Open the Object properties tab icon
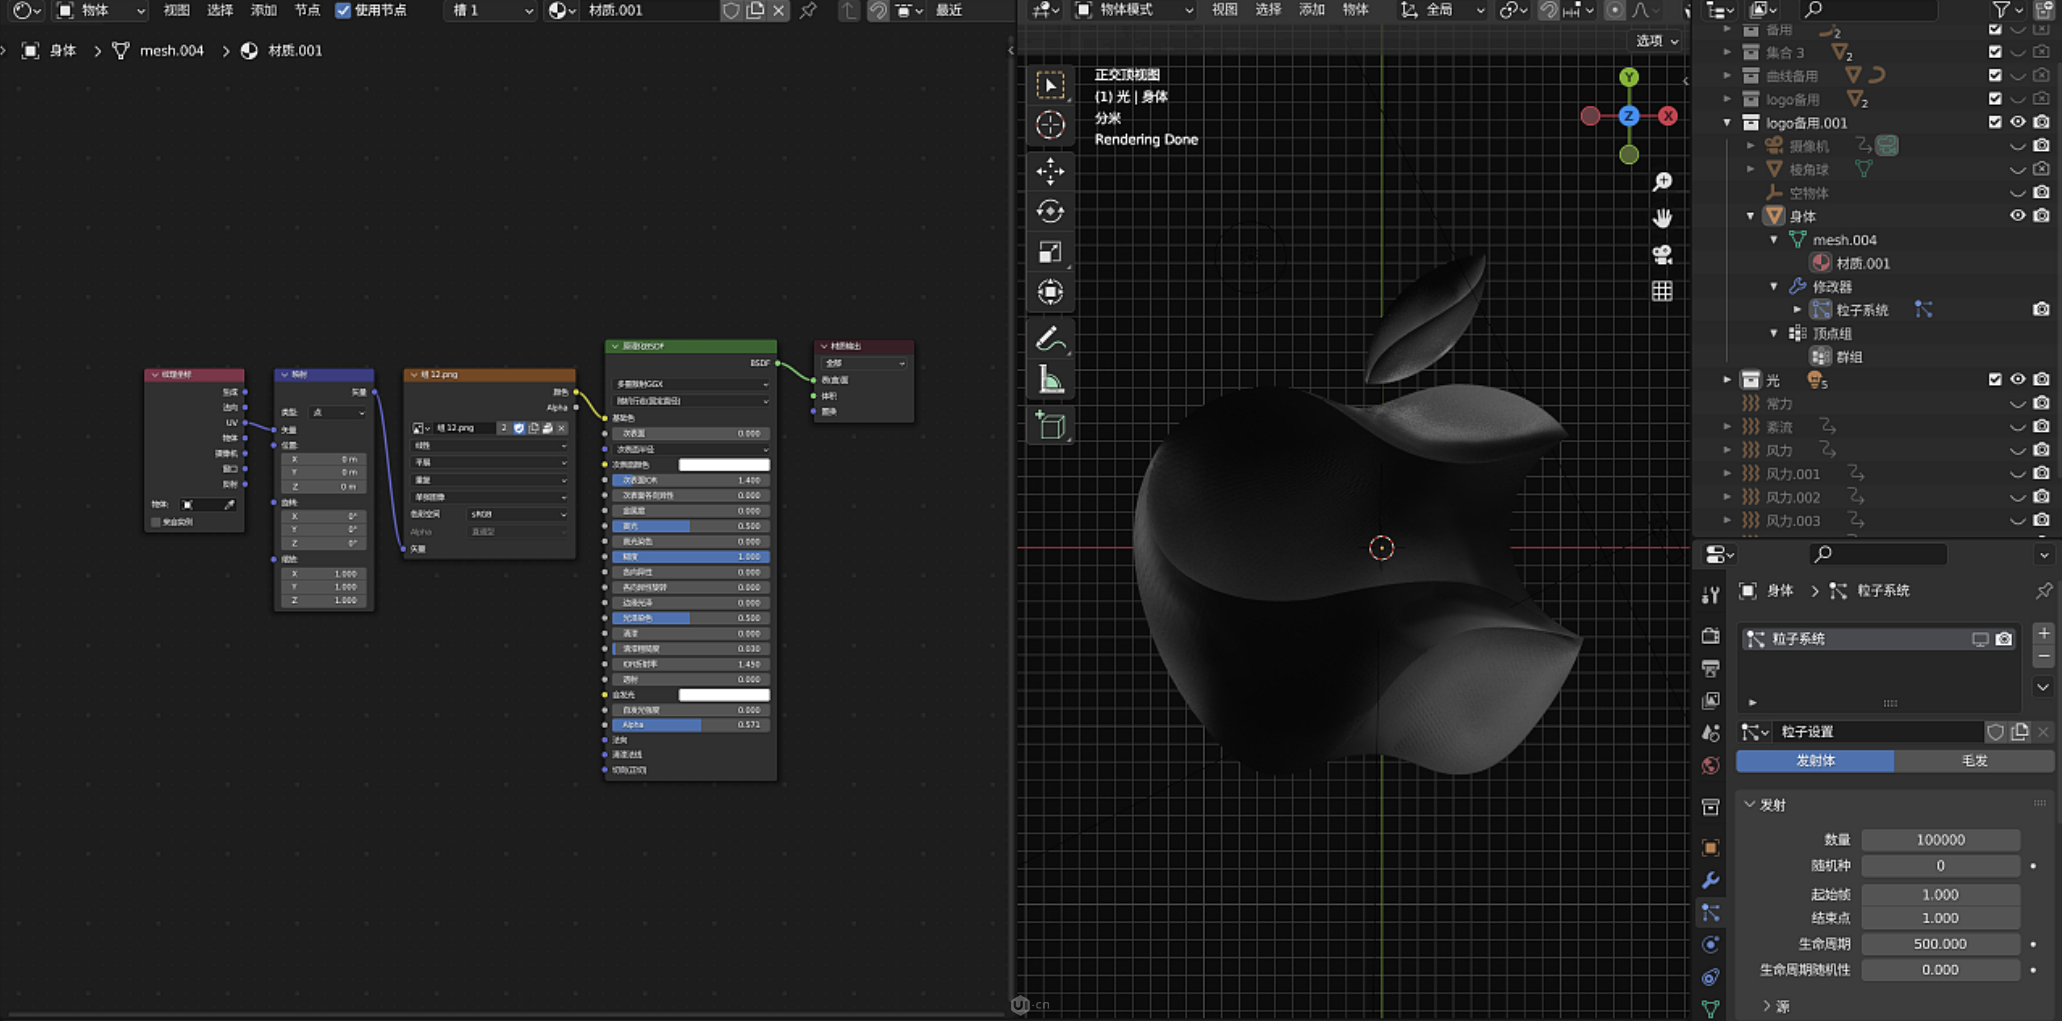 pos(1711,848)
